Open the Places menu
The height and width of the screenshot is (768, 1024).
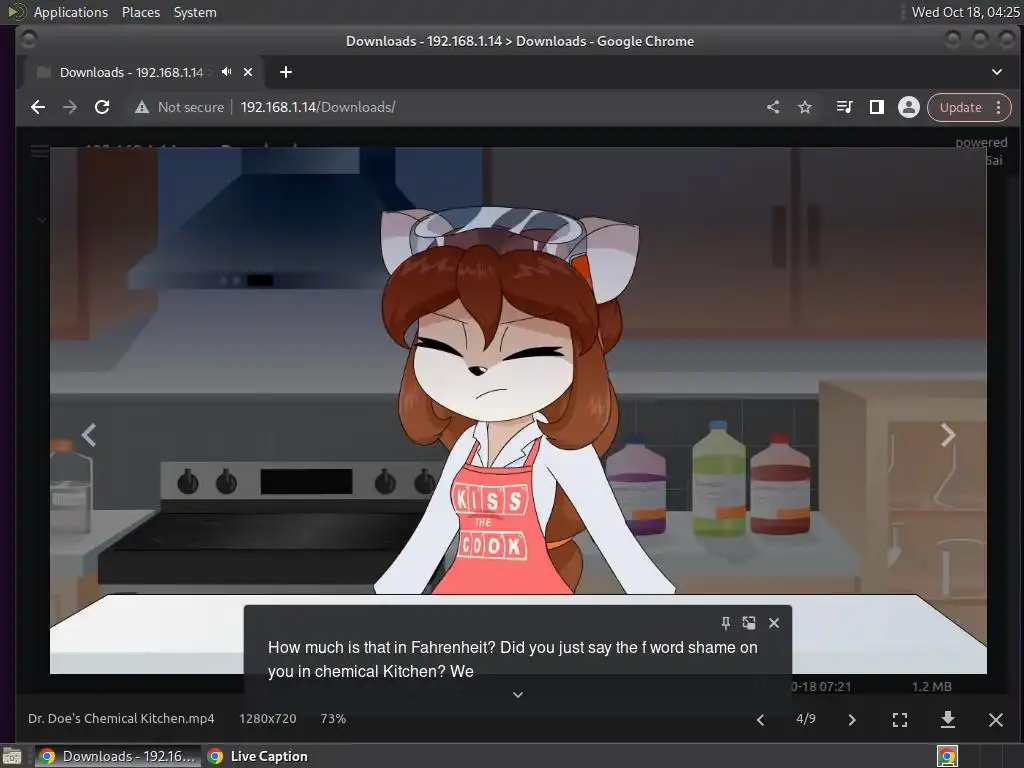point(140,12)
